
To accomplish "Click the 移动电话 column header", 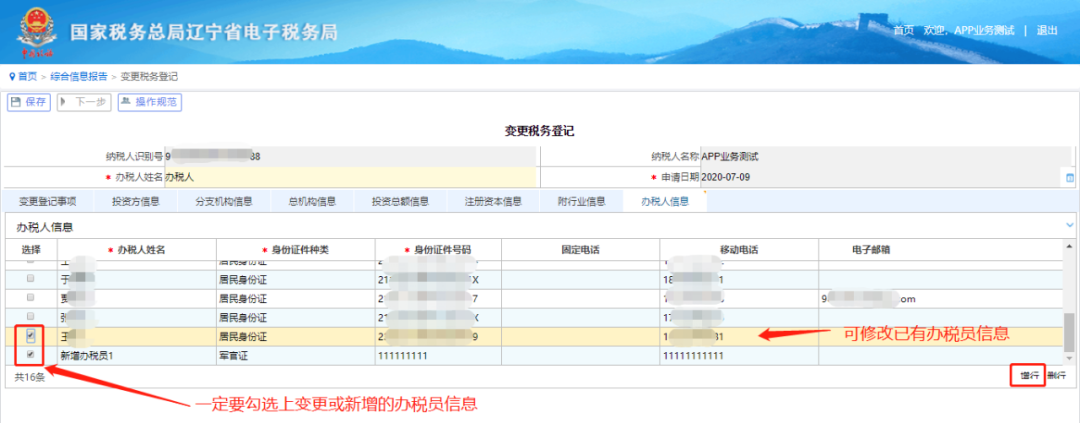I will (x=738, y=249).
